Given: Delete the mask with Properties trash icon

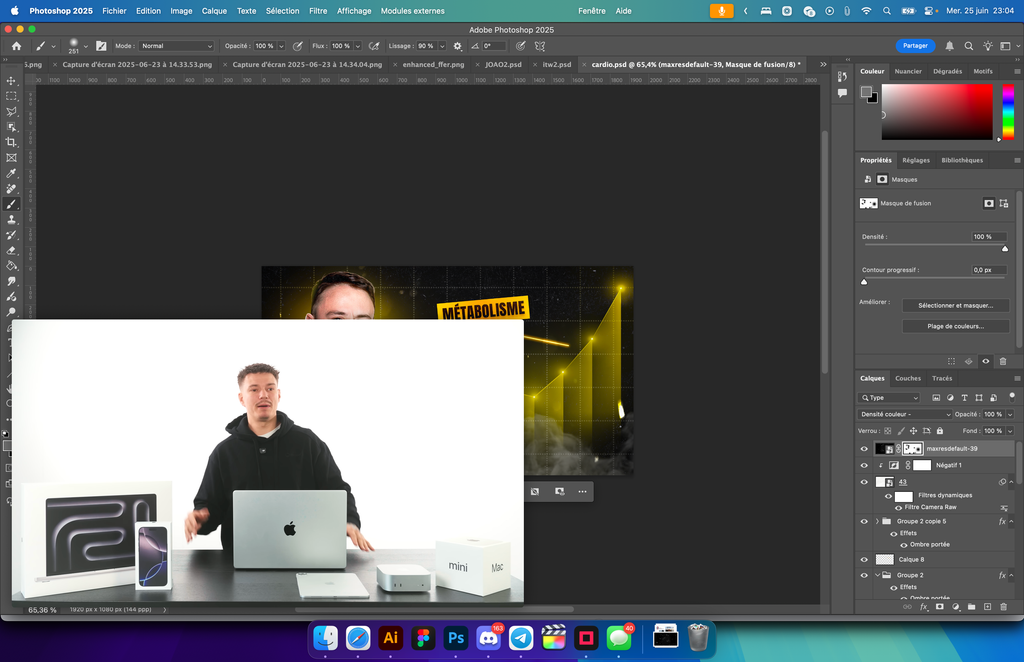Looking at the screenshot, I should pos(1003,361).
